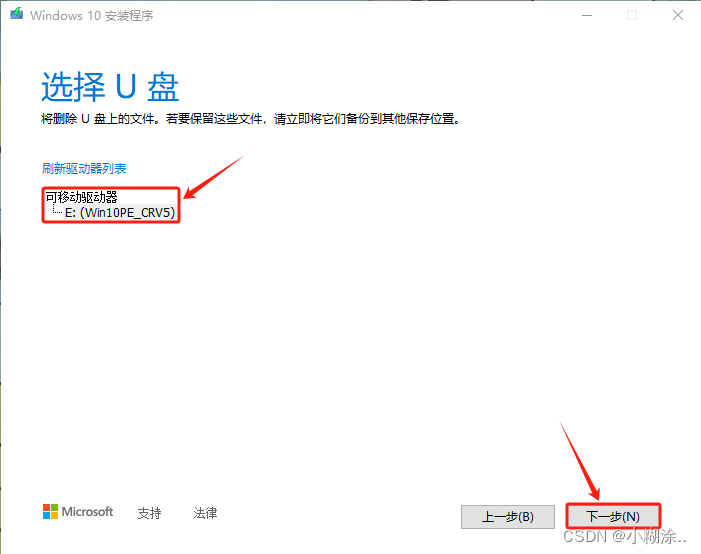The height and width of the screenshot is (554, 701).
Task: Minimize the setup window
Action: pos(587,15)
